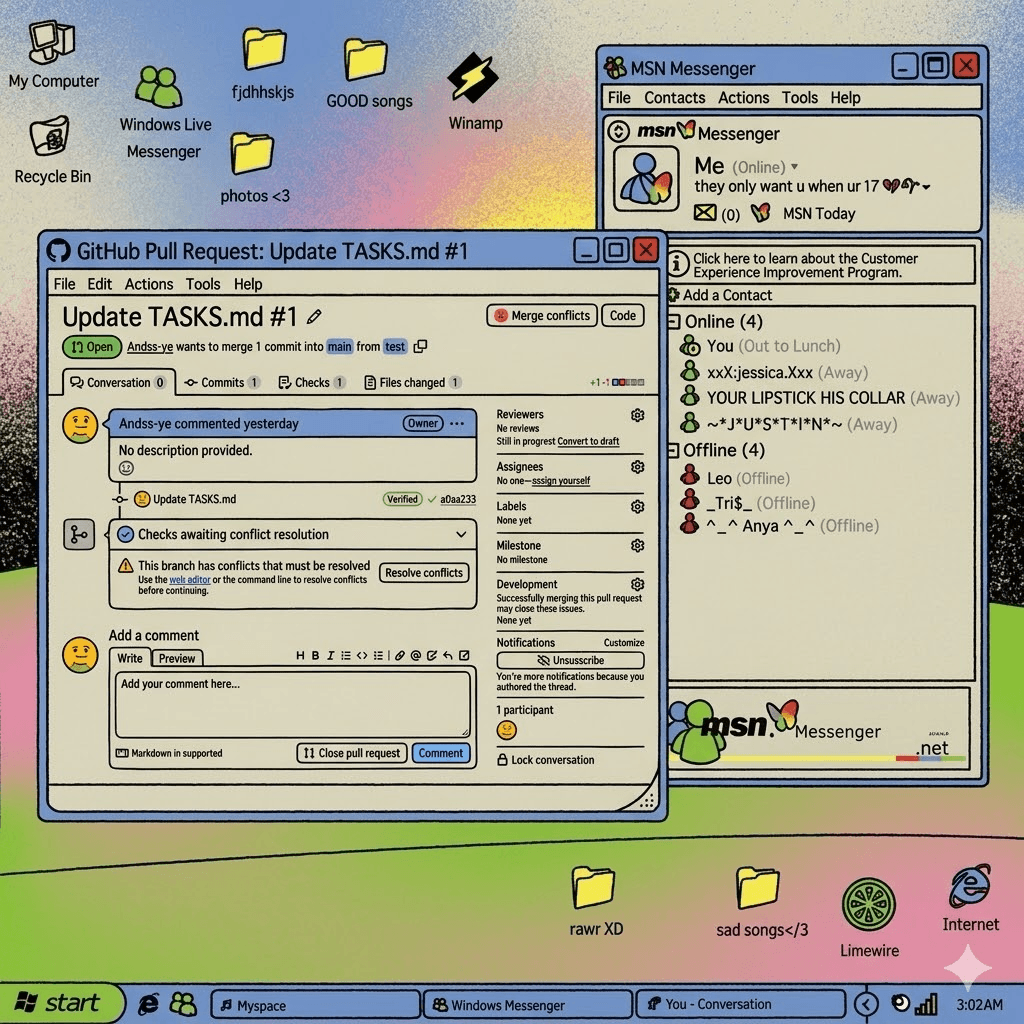The height and width of the screenshot is (1024, 1024).
Task: Open the Files changed tab
Action: 413,382
